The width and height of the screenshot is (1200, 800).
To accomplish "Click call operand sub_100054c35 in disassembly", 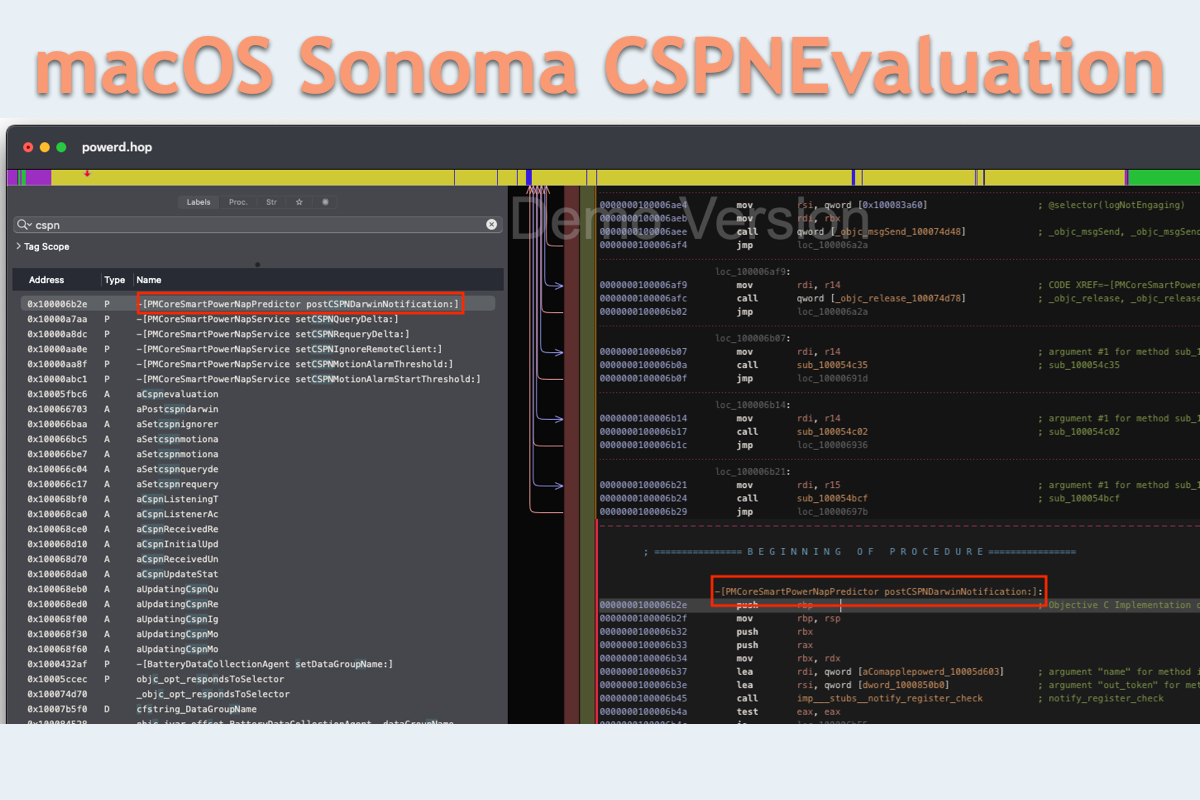I will (833, 365).
